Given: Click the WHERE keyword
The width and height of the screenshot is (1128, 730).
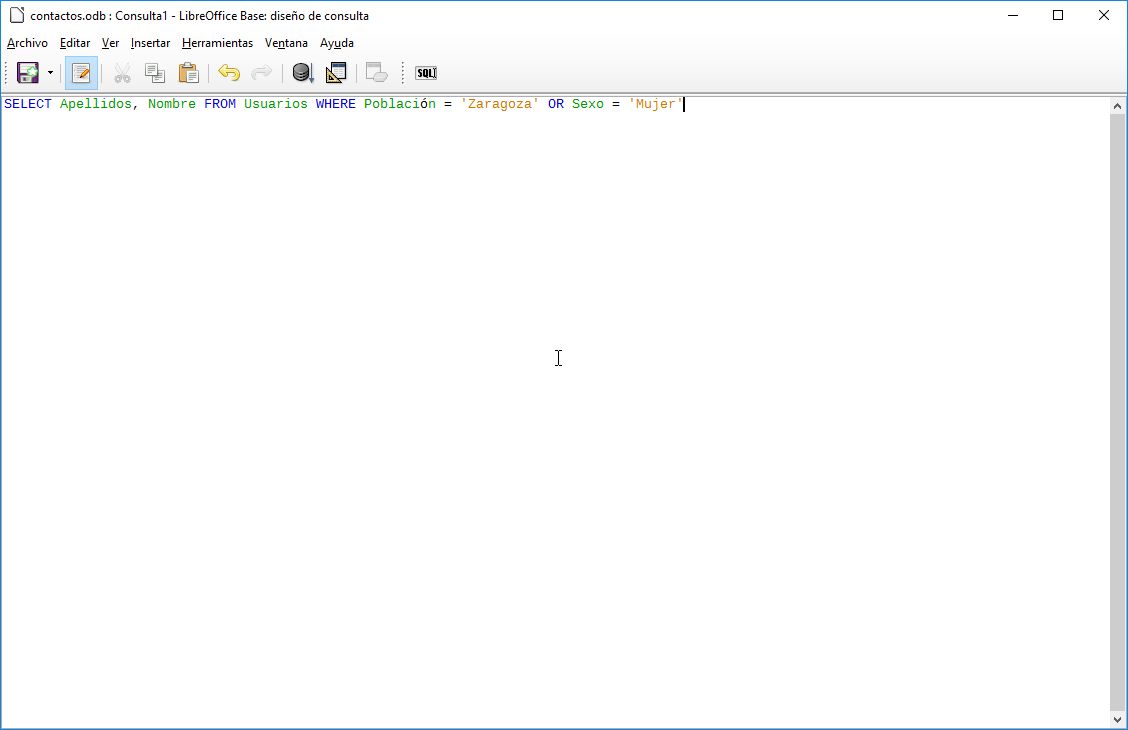Looking at the screenshot, I should [x=335, y=104].
